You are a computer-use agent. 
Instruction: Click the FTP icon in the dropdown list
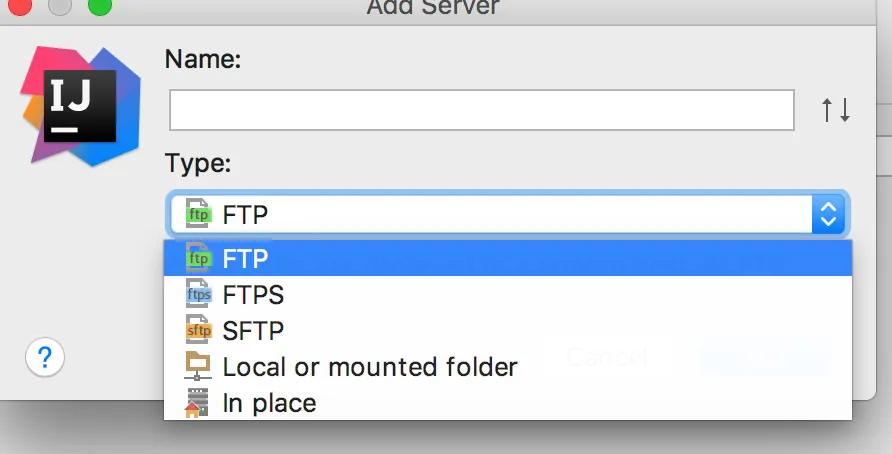(198, 259)
